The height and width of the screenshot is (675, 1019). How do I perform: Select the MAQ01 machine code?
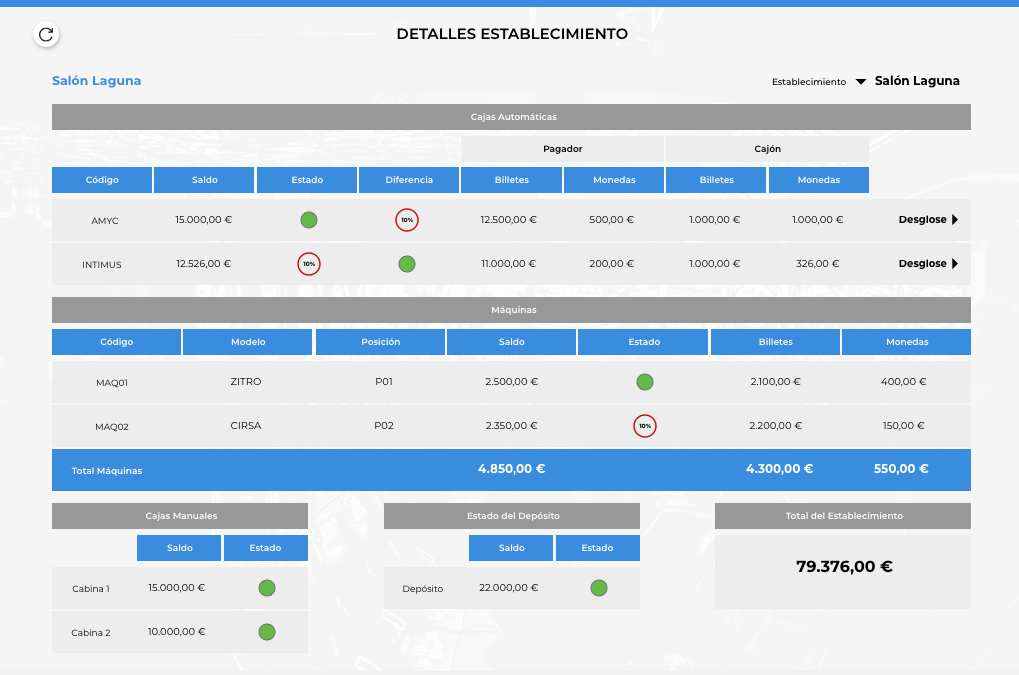pyautogui.click(x=112, y=383)
